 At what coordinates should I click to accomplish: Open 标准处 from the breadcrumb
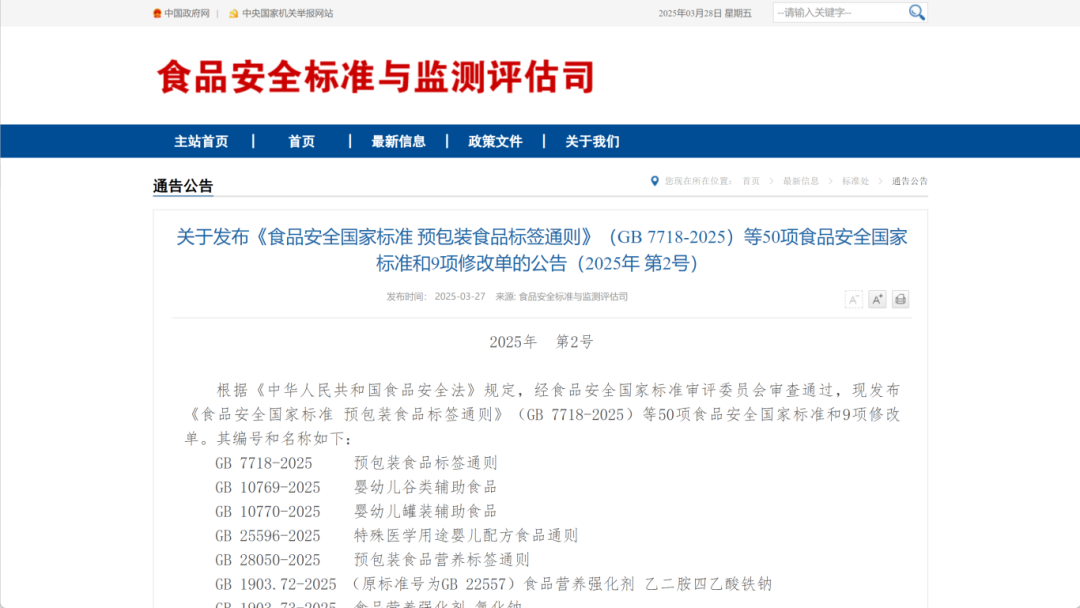tap(858, 181)
